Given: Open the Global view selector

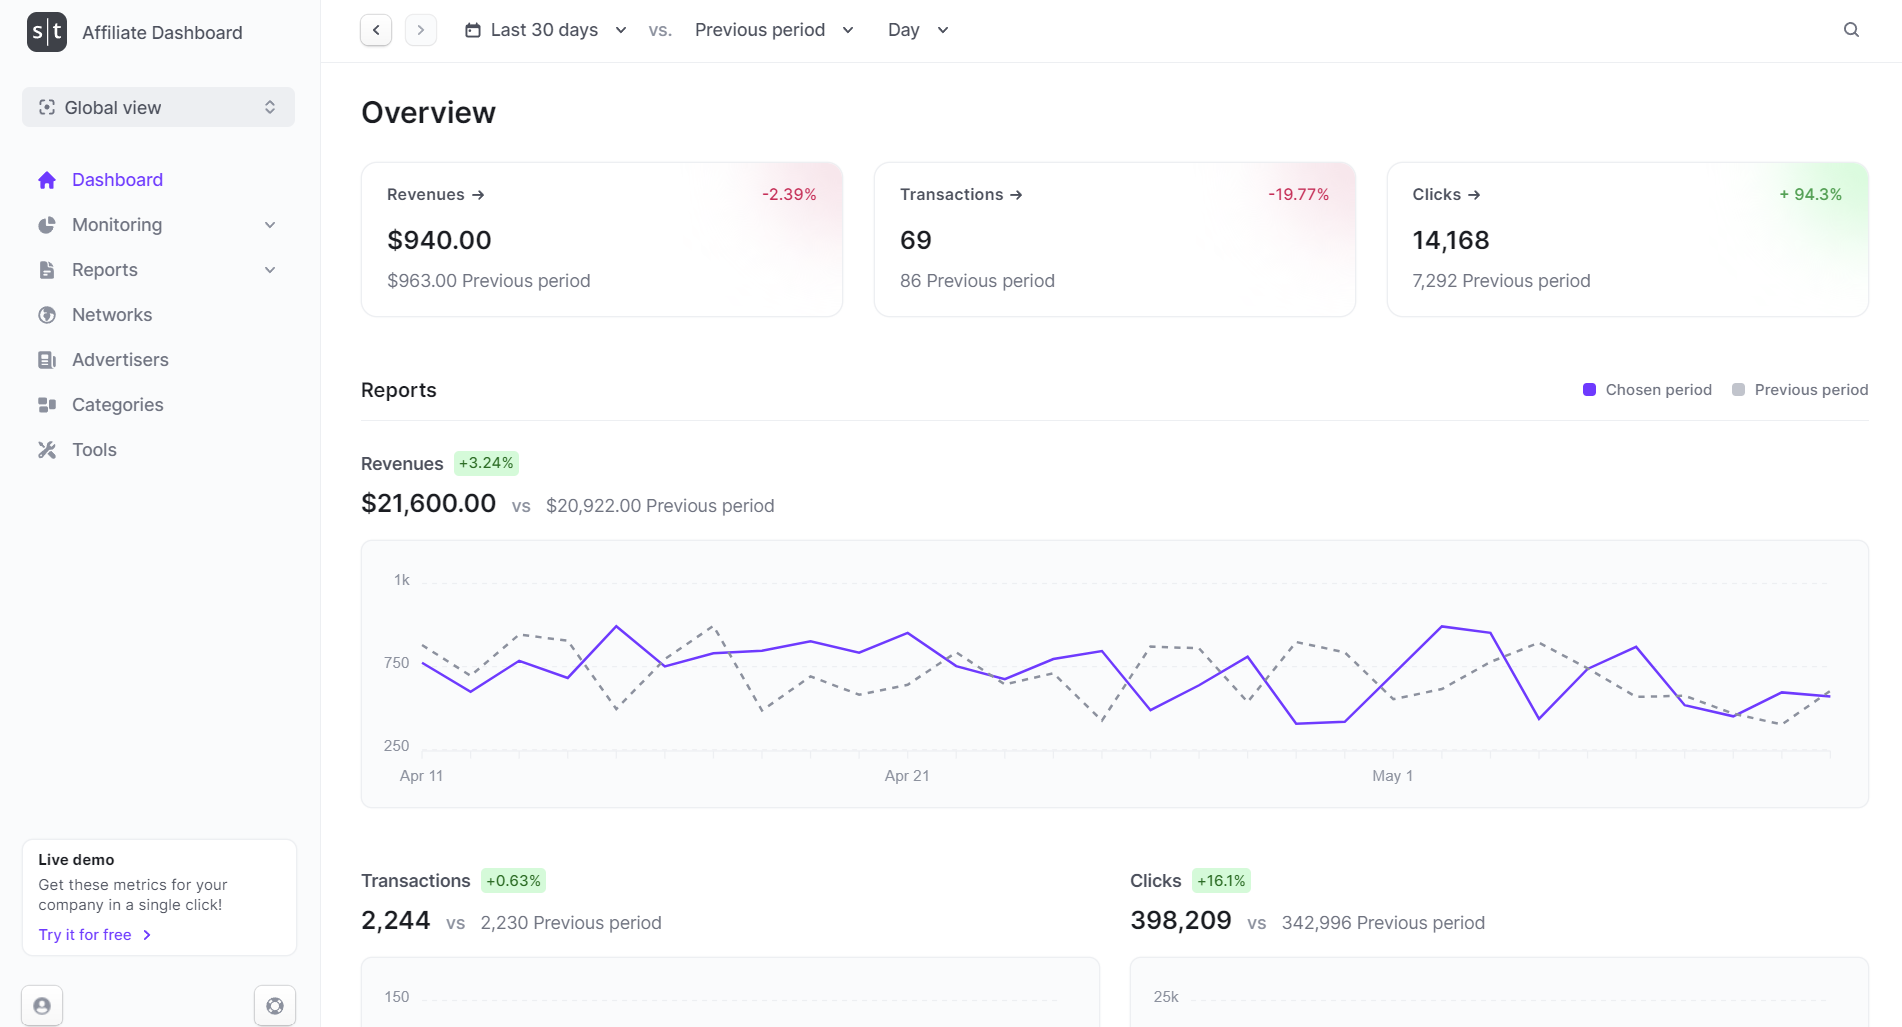Looking at the screenshot, I should (x=158, y=107).
